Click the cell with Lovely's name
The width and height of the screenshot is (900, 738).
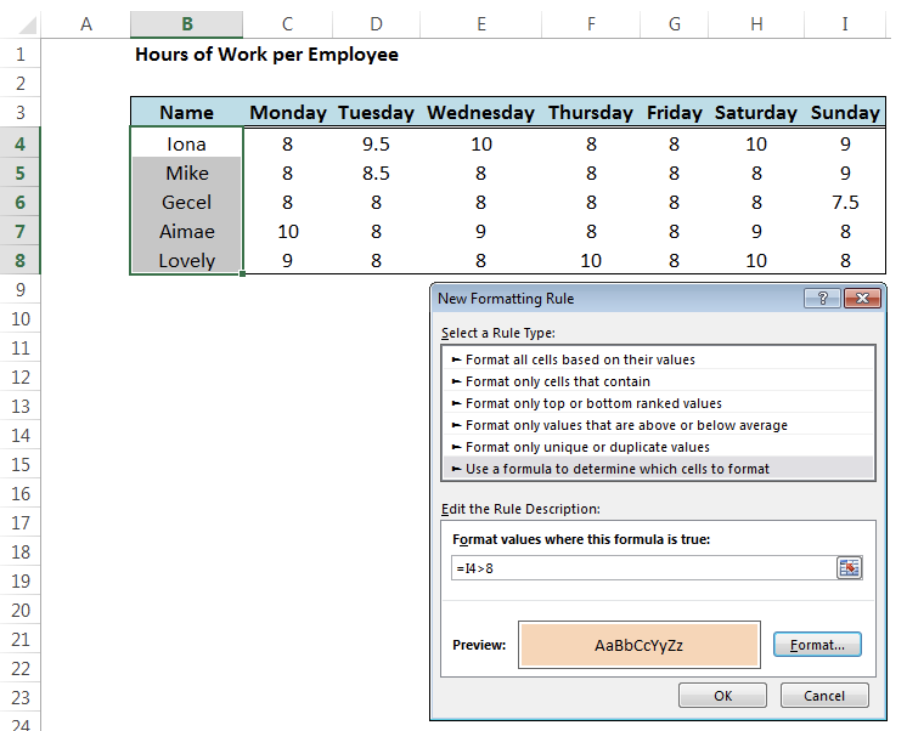185,260
